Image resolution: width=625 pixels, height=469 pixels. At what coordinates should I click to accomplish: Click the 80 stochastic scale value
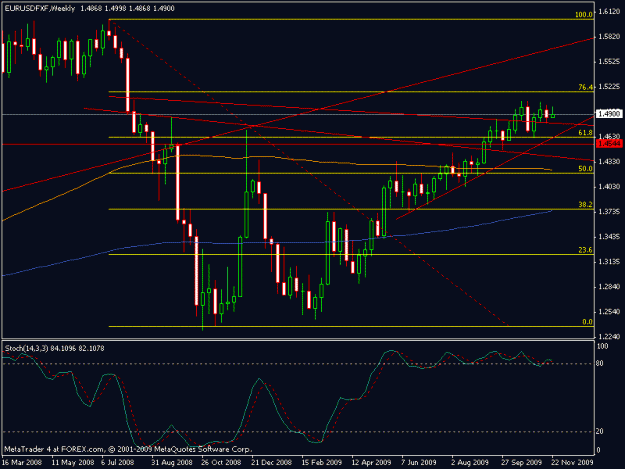(x=600, y=363)
